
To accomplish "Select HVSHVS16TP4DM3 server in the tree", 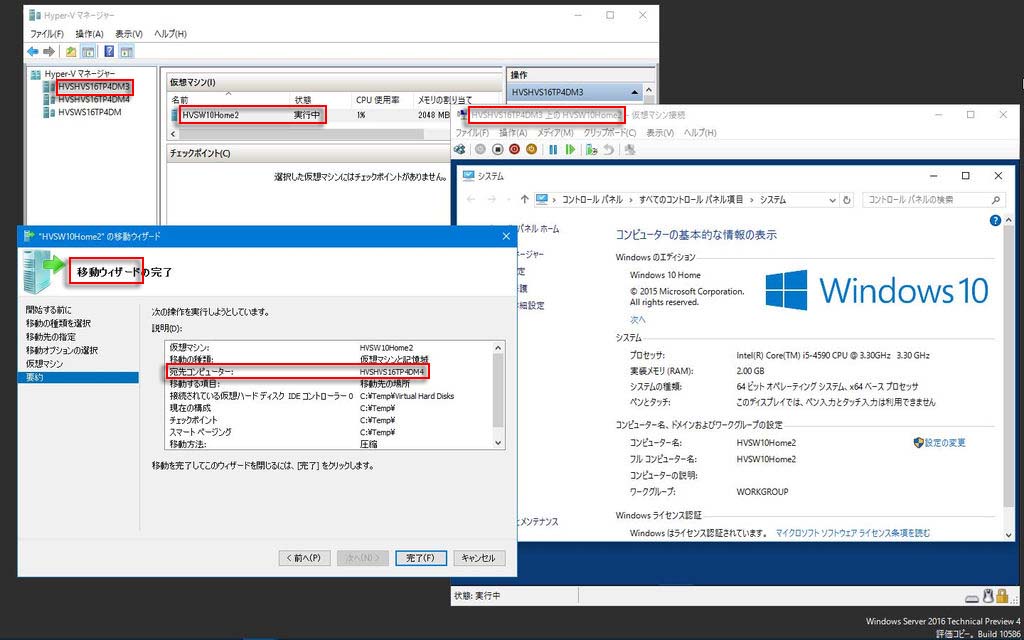I will click(94, 86).
